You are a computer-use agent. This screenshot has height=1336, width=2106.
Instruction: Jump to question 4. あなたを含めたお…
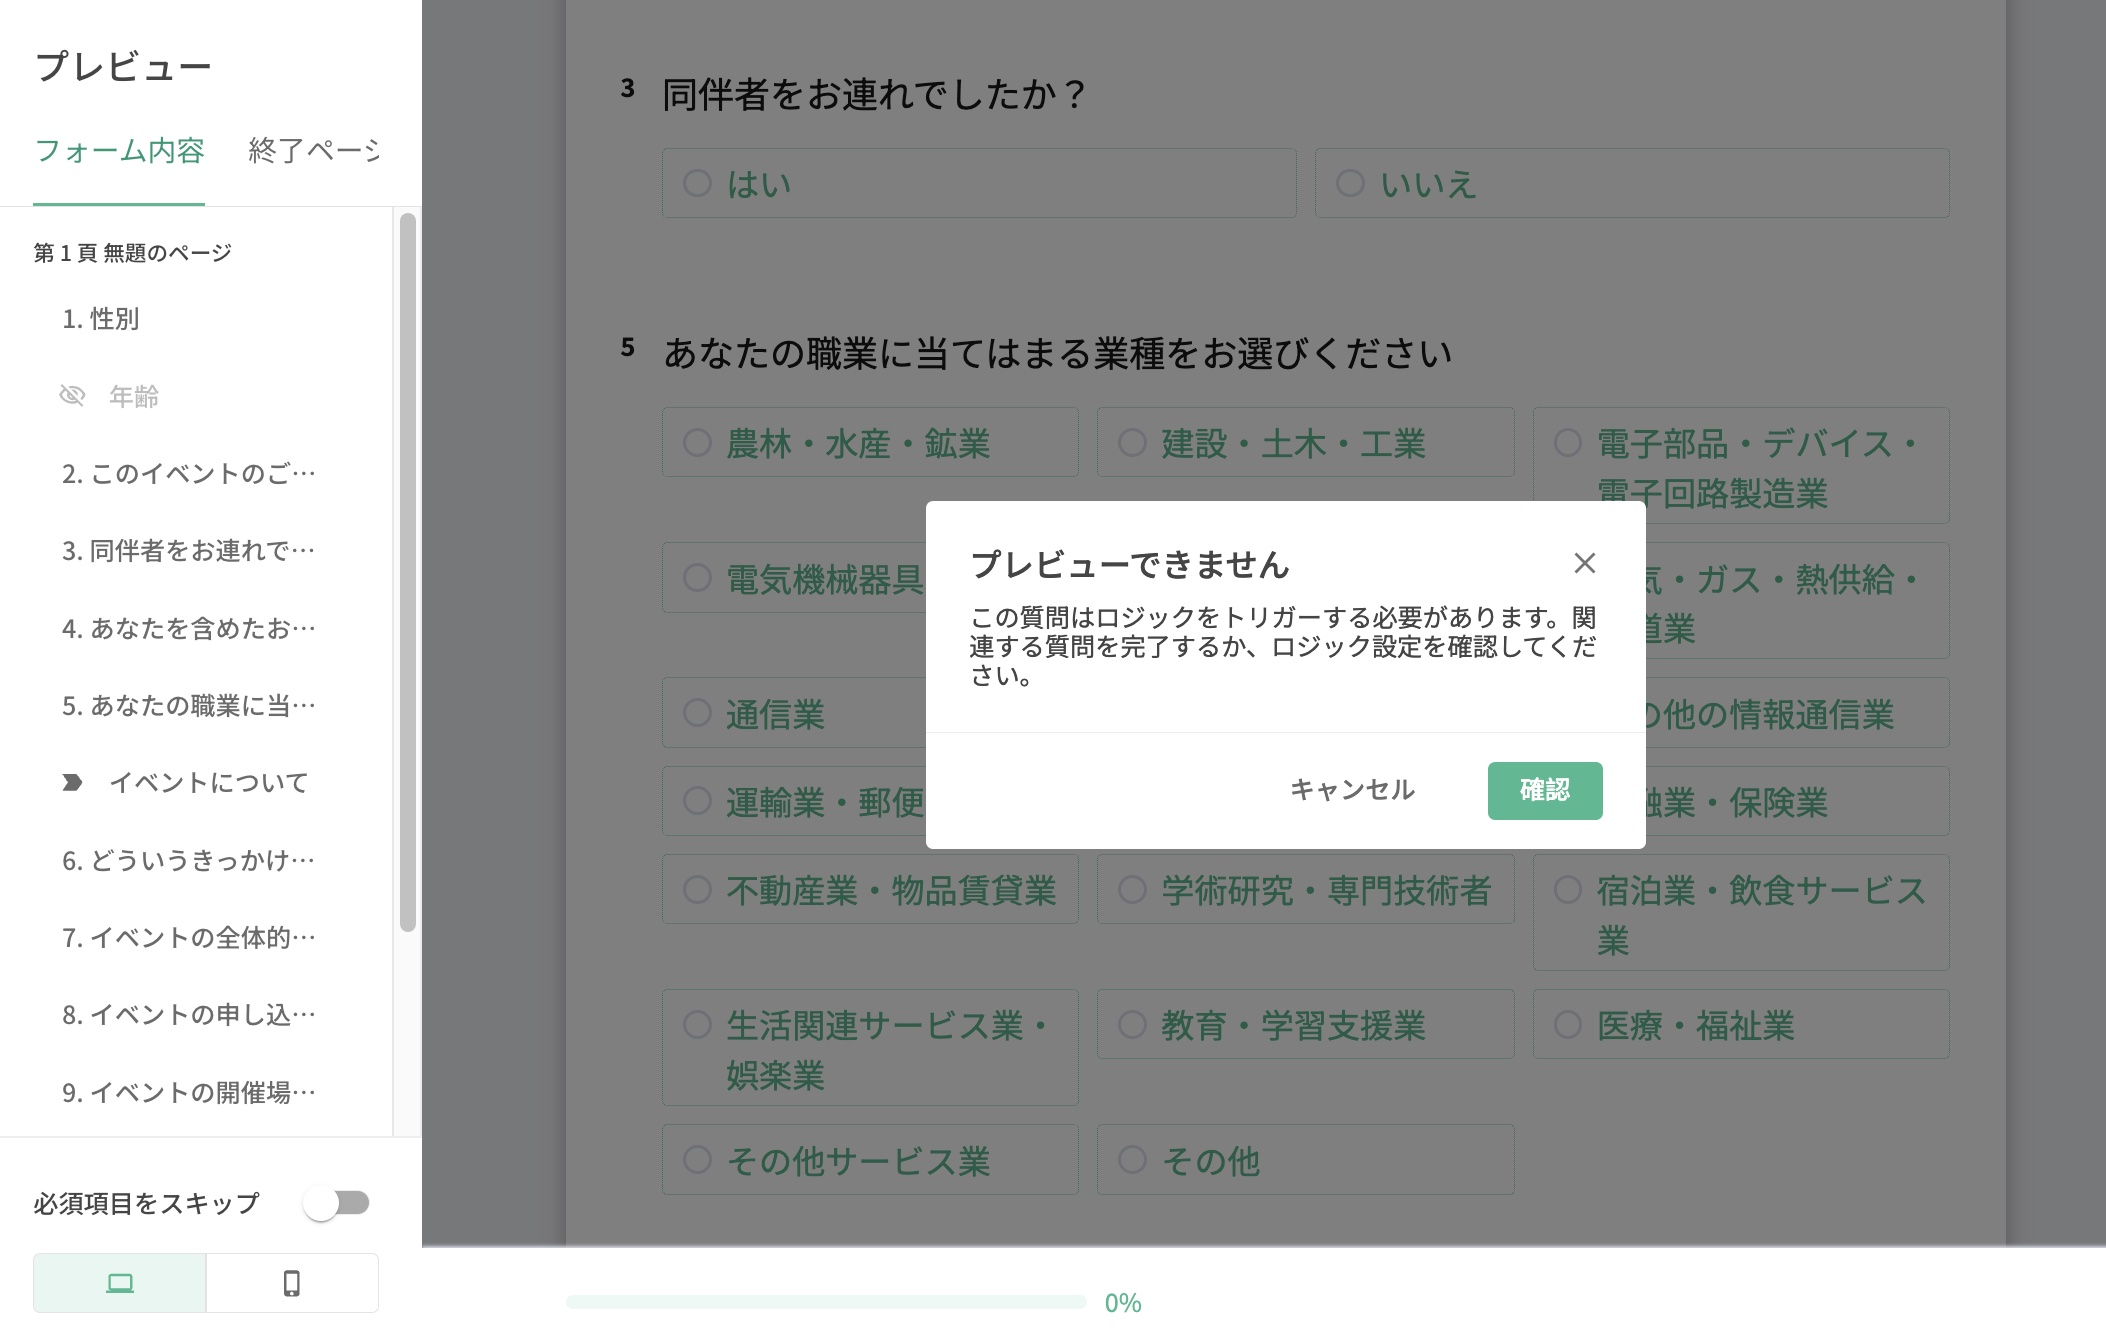tap(189, 629)
